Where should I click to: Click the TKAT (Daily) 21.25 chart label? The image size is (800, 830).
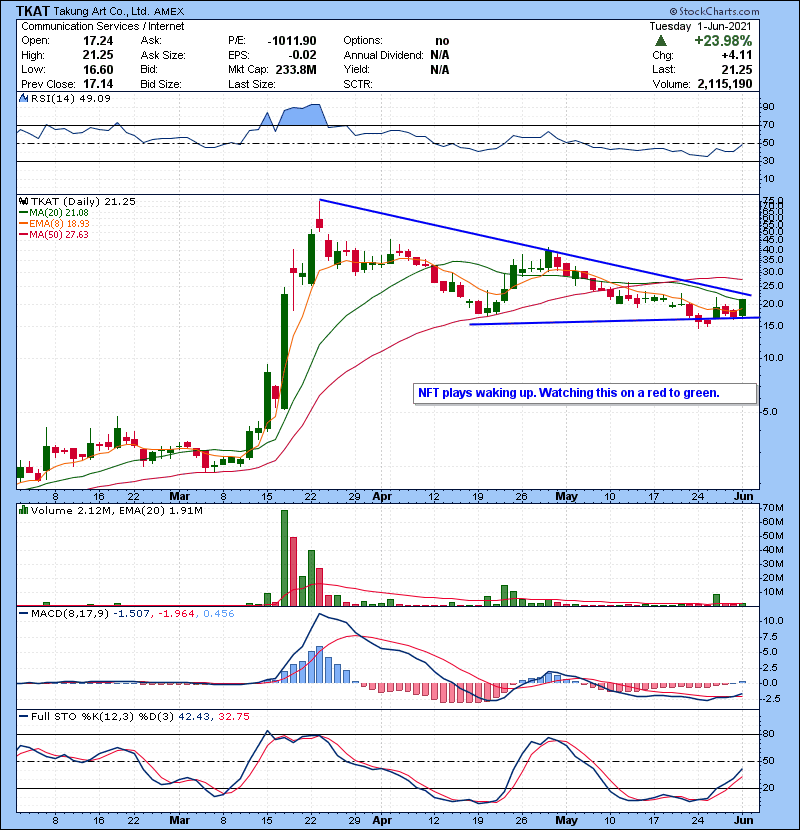83,201
